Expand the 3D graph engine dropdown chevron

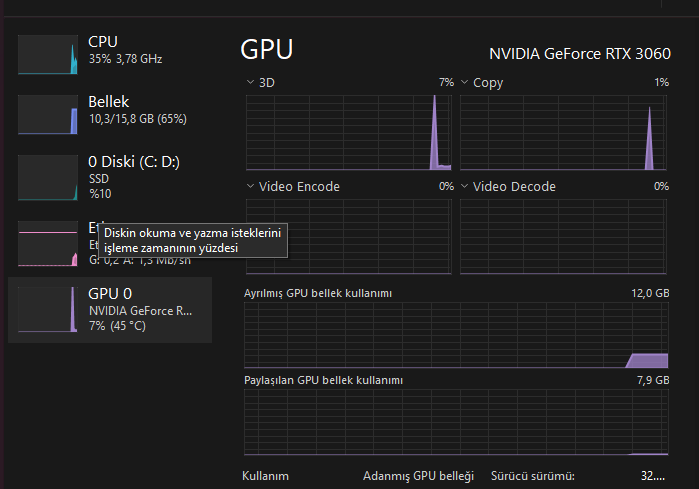pyautogui.click(x=250, y=82)
